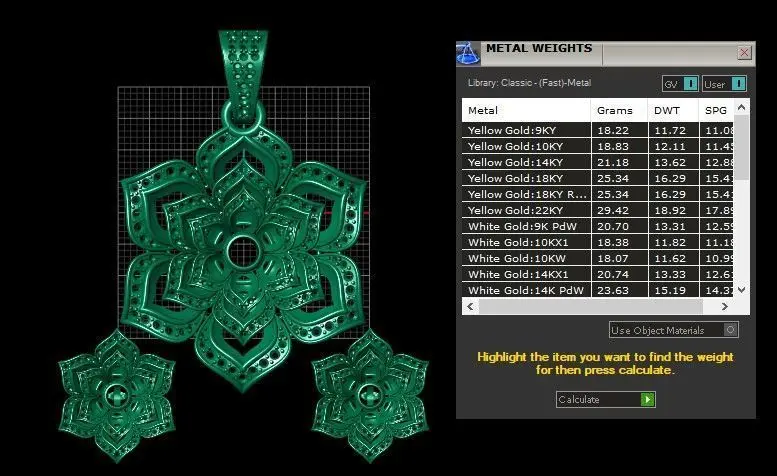The width and height of the screenshot is (777, 476).
Task: Click the horizontal scrollbar left arrow
Action: 470,306
